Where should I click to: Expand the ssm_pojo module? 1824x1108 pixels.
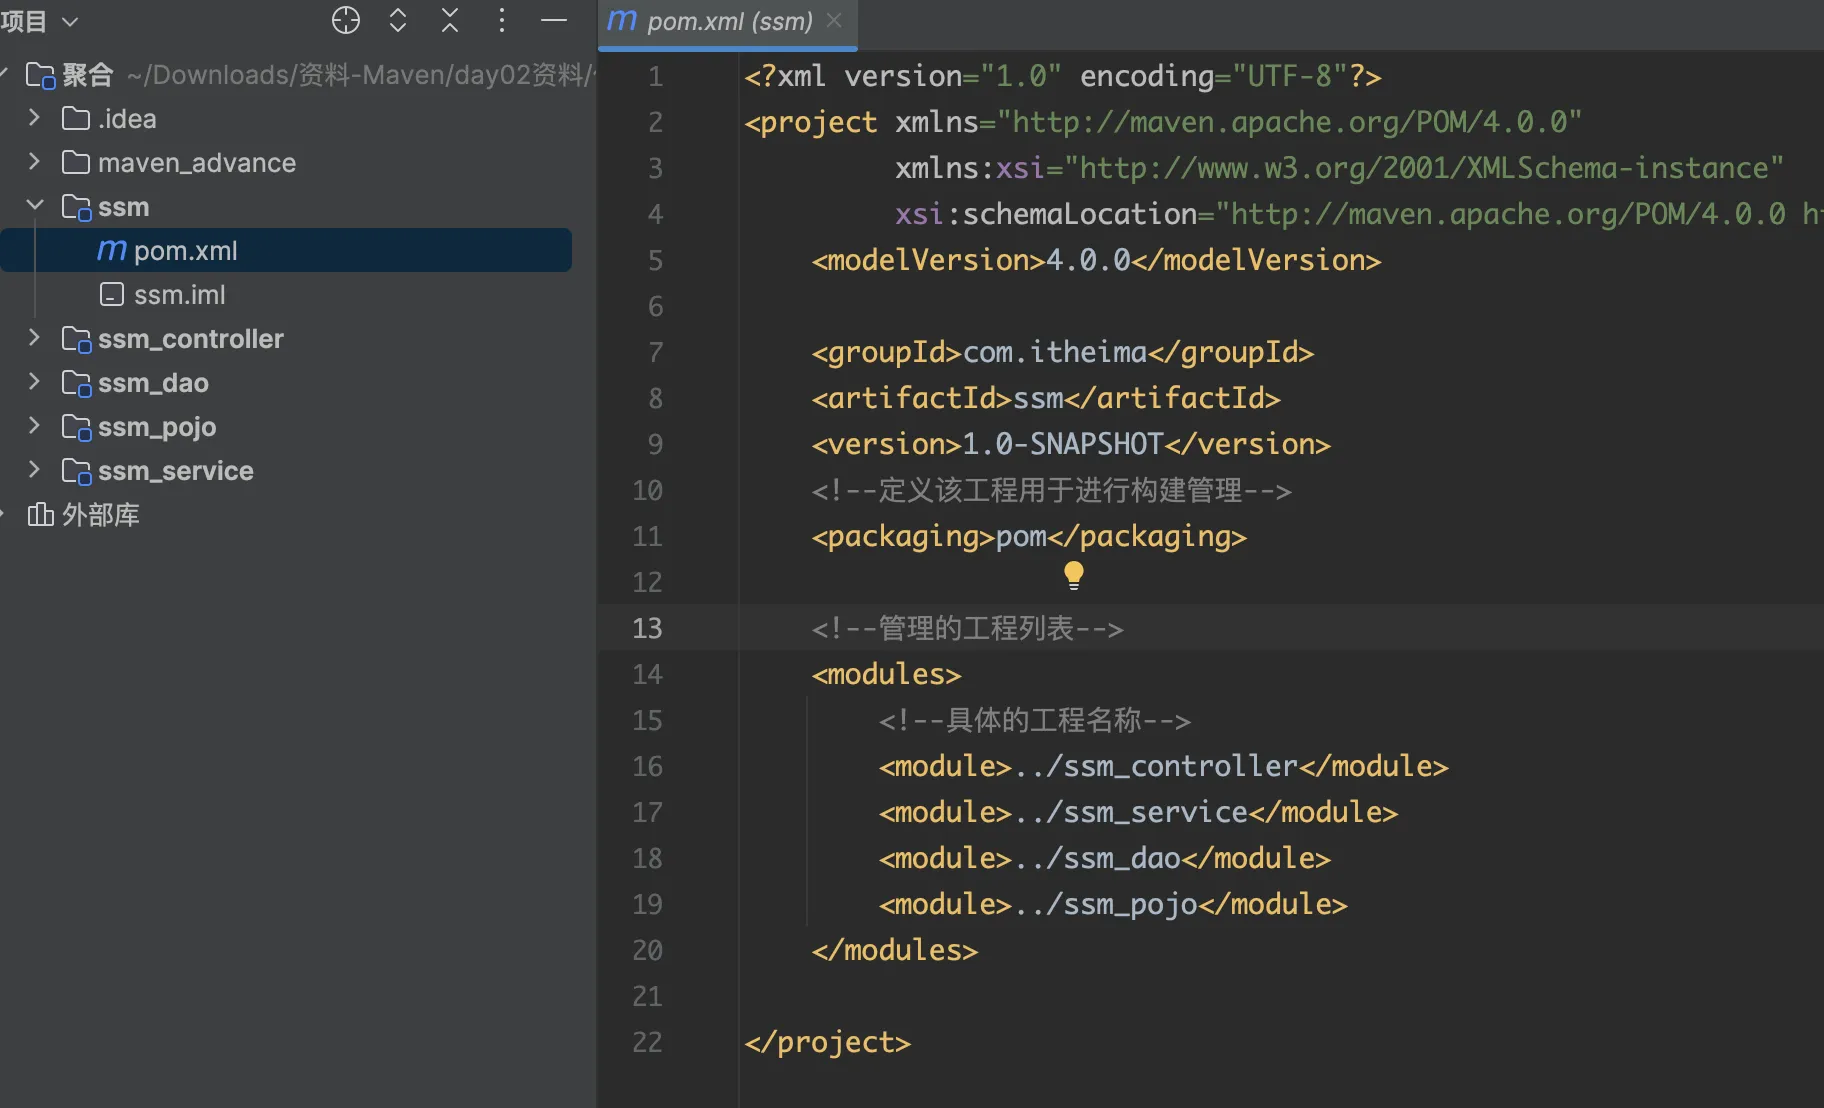(35, 426)
